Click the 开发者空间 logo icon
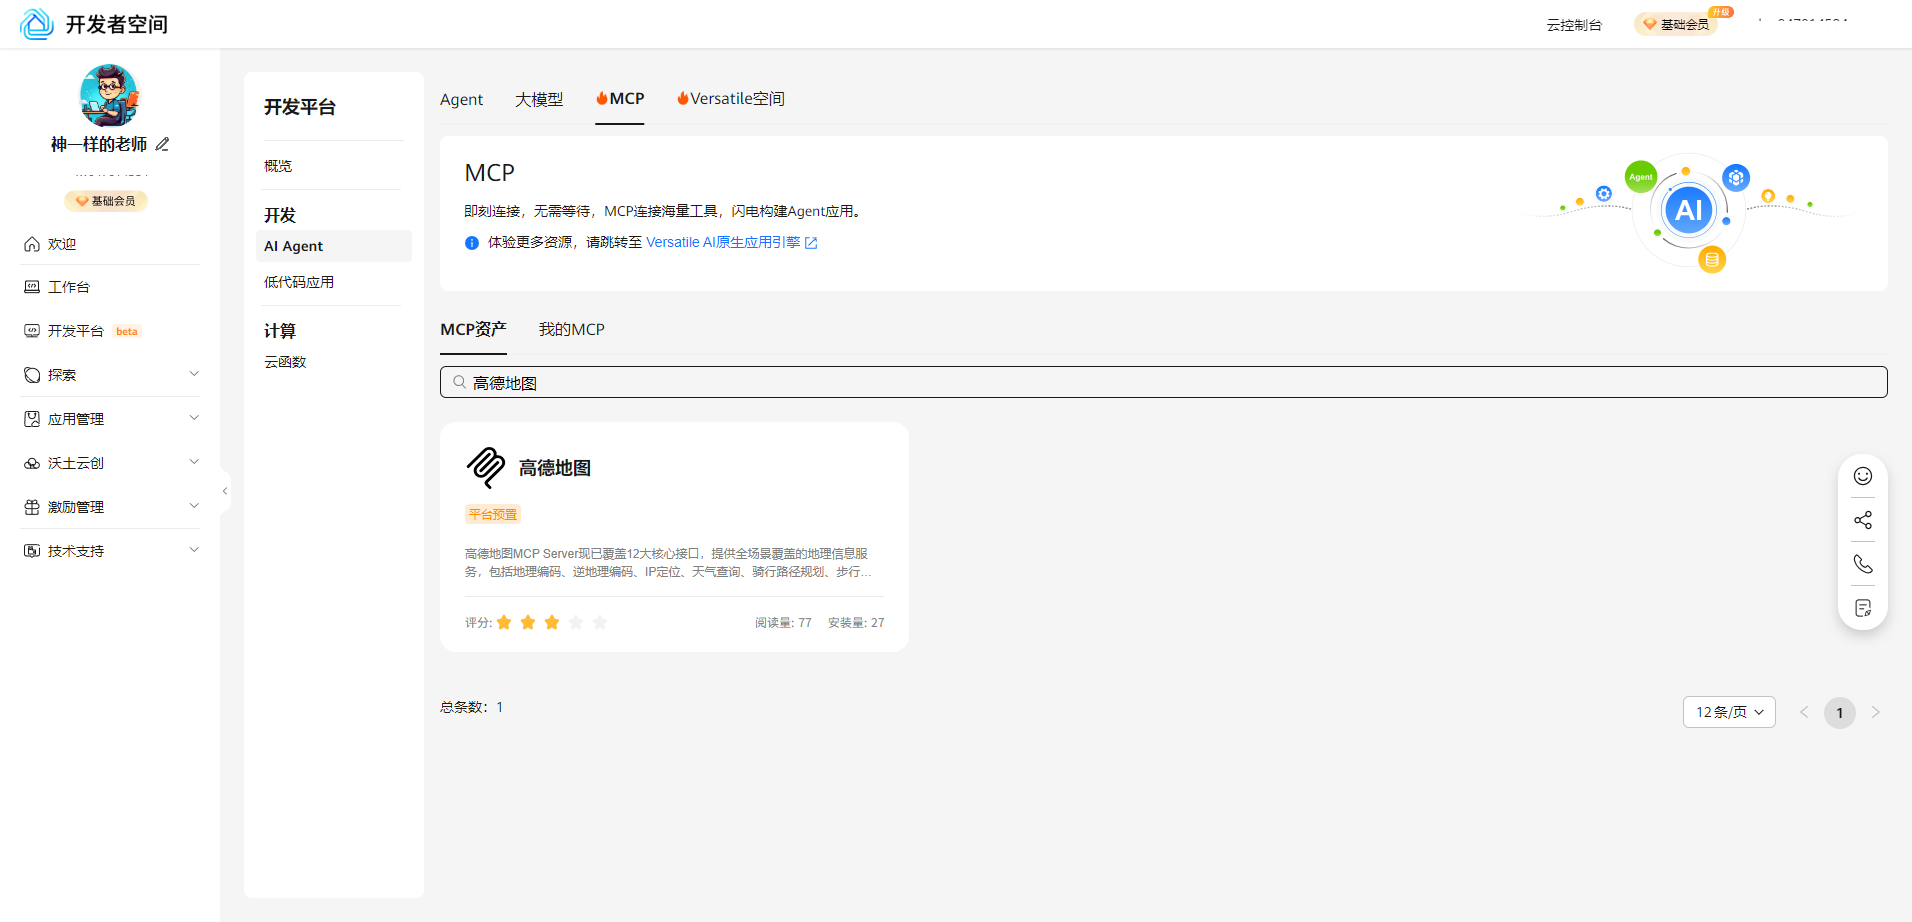 [x=36, y=24]
